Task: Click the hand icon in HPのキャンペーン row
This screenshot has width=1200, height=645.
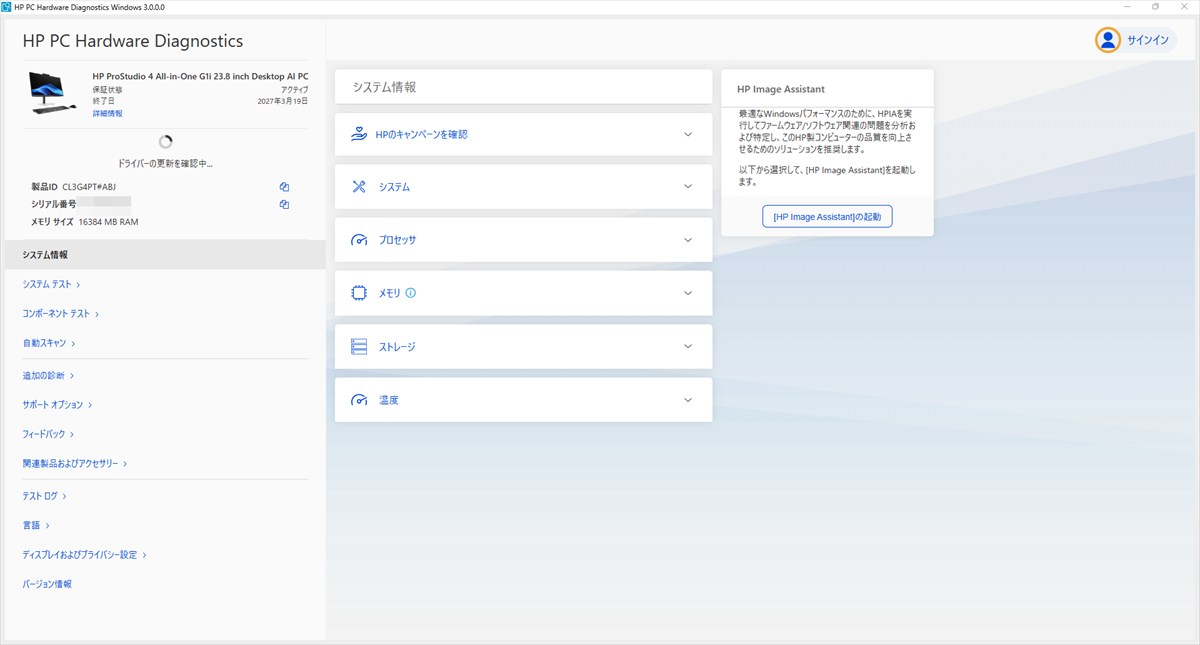Action: [x=359, y=134]
